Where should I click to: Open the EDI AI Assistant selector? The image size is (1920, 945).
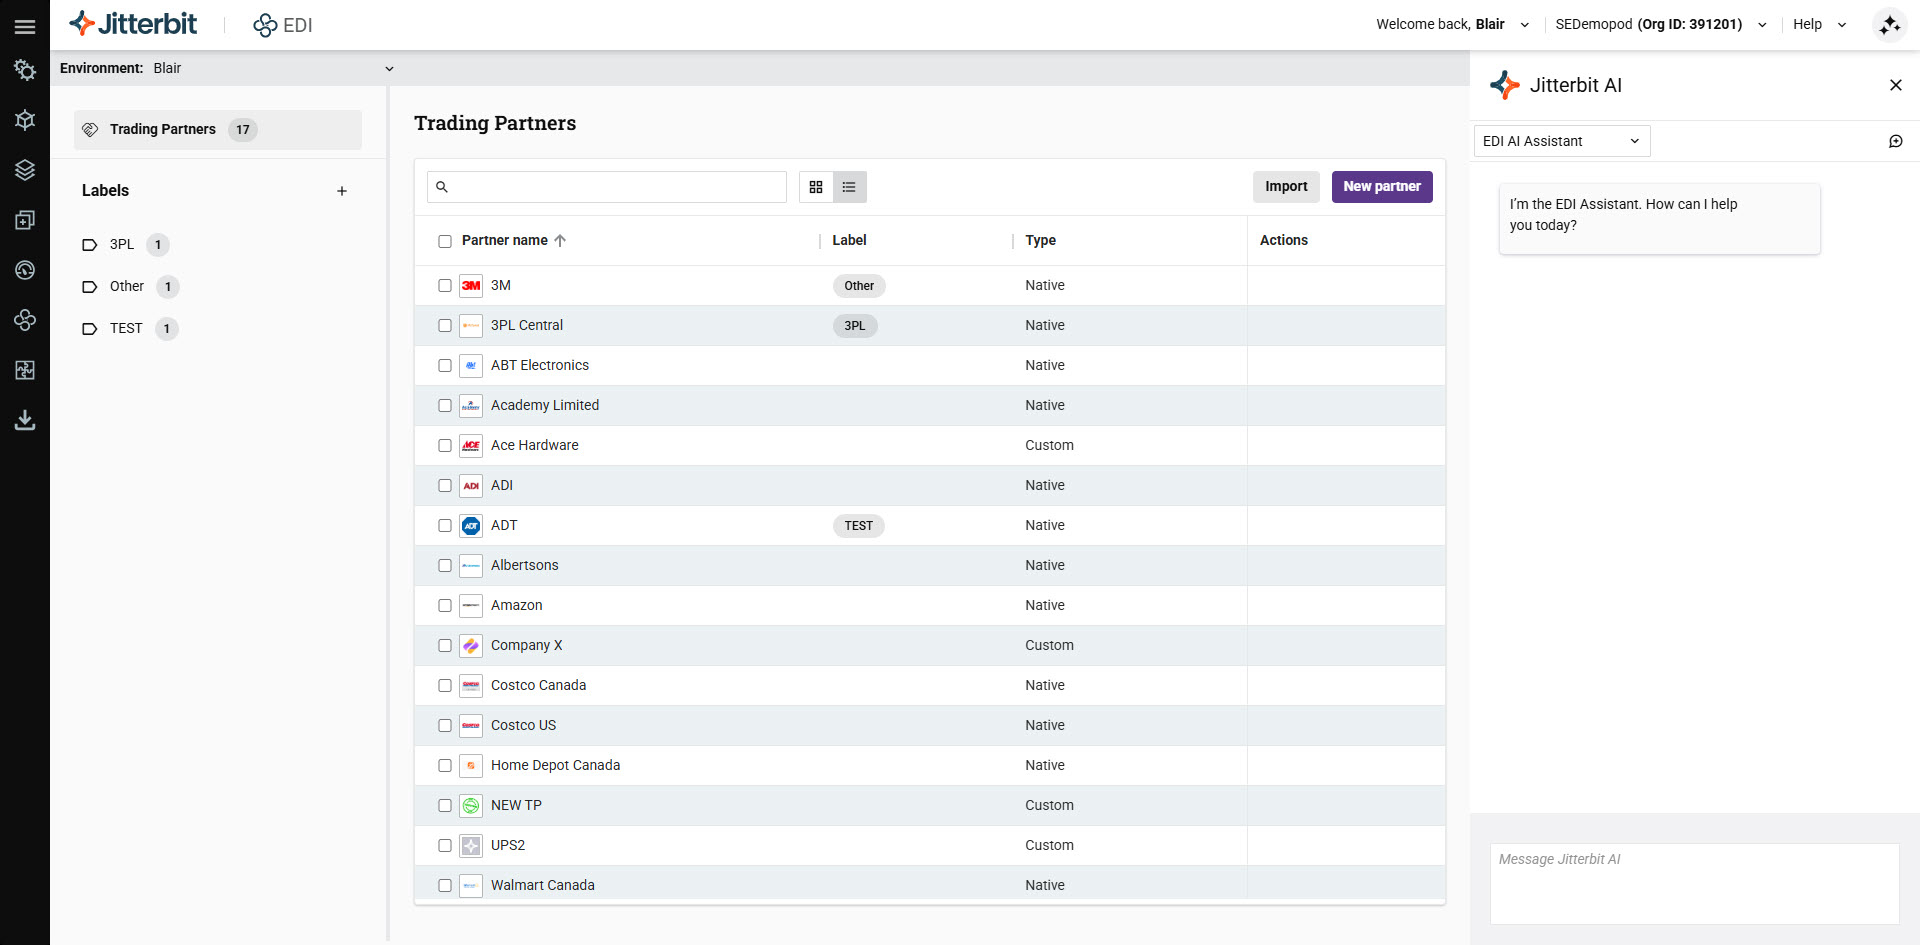(1562, 141)
